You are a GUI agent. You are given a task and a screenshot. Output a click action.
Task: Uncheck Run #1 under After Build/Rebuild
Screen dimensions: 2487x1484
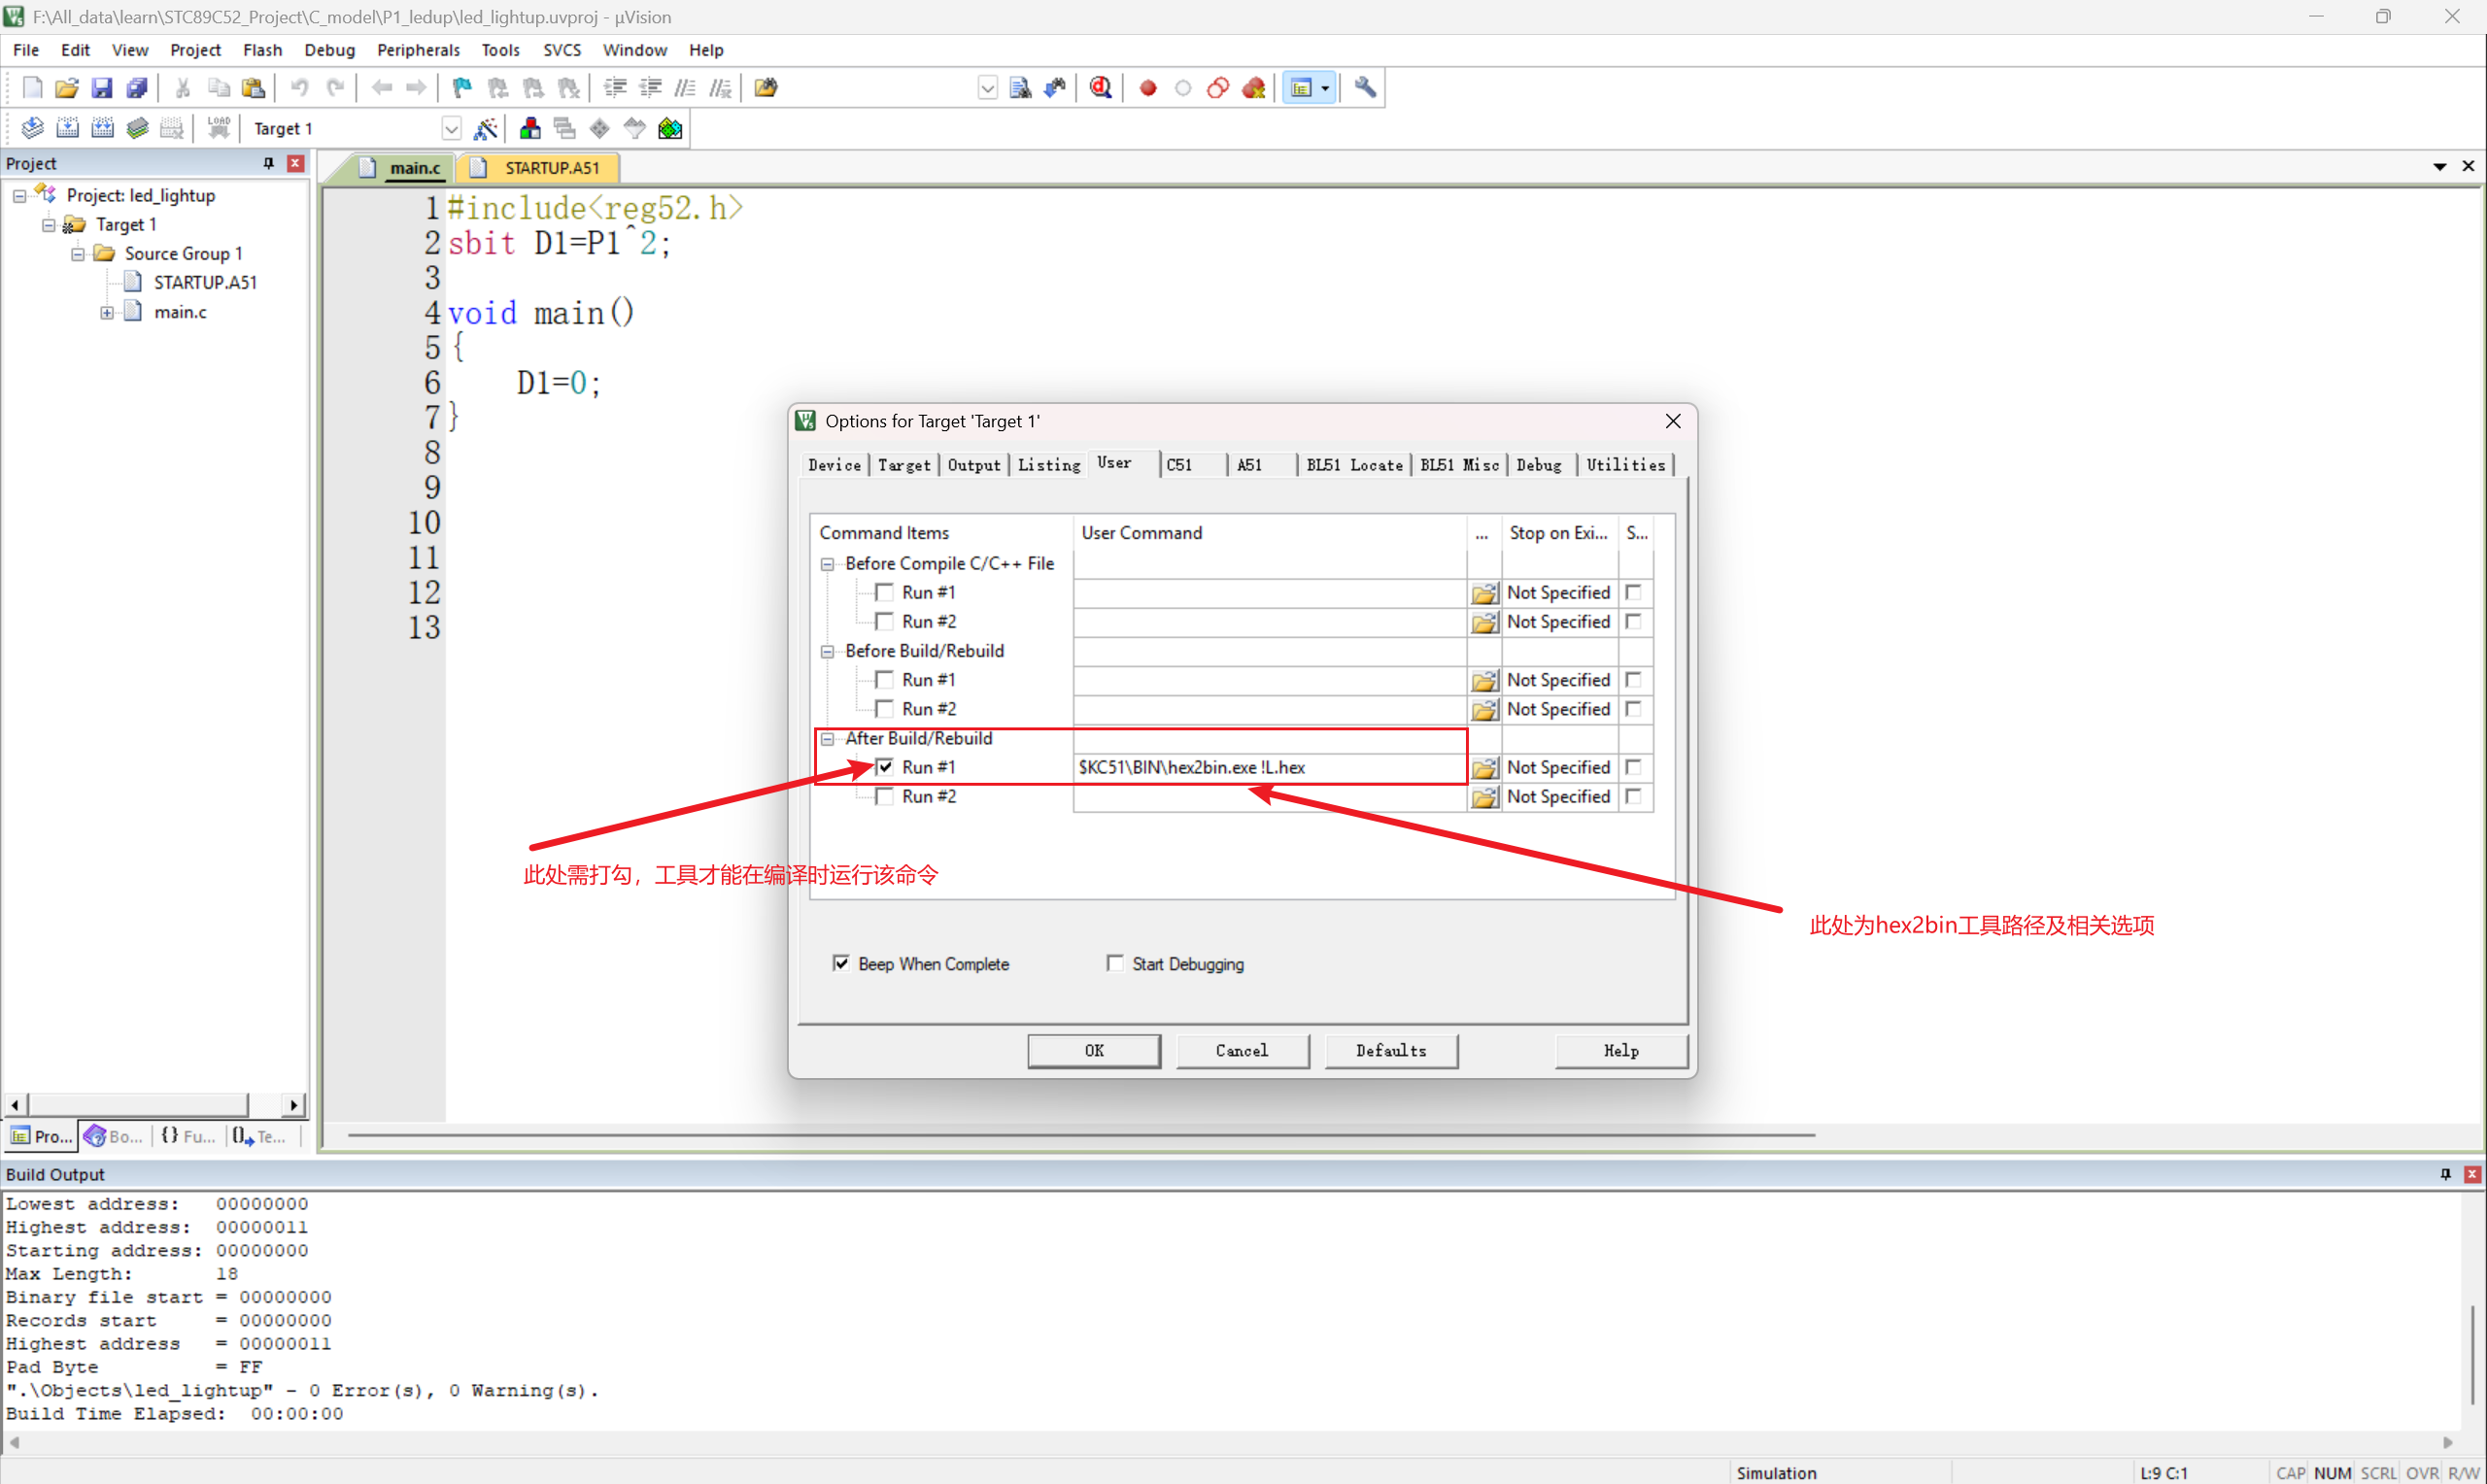[x=884, y=767]
